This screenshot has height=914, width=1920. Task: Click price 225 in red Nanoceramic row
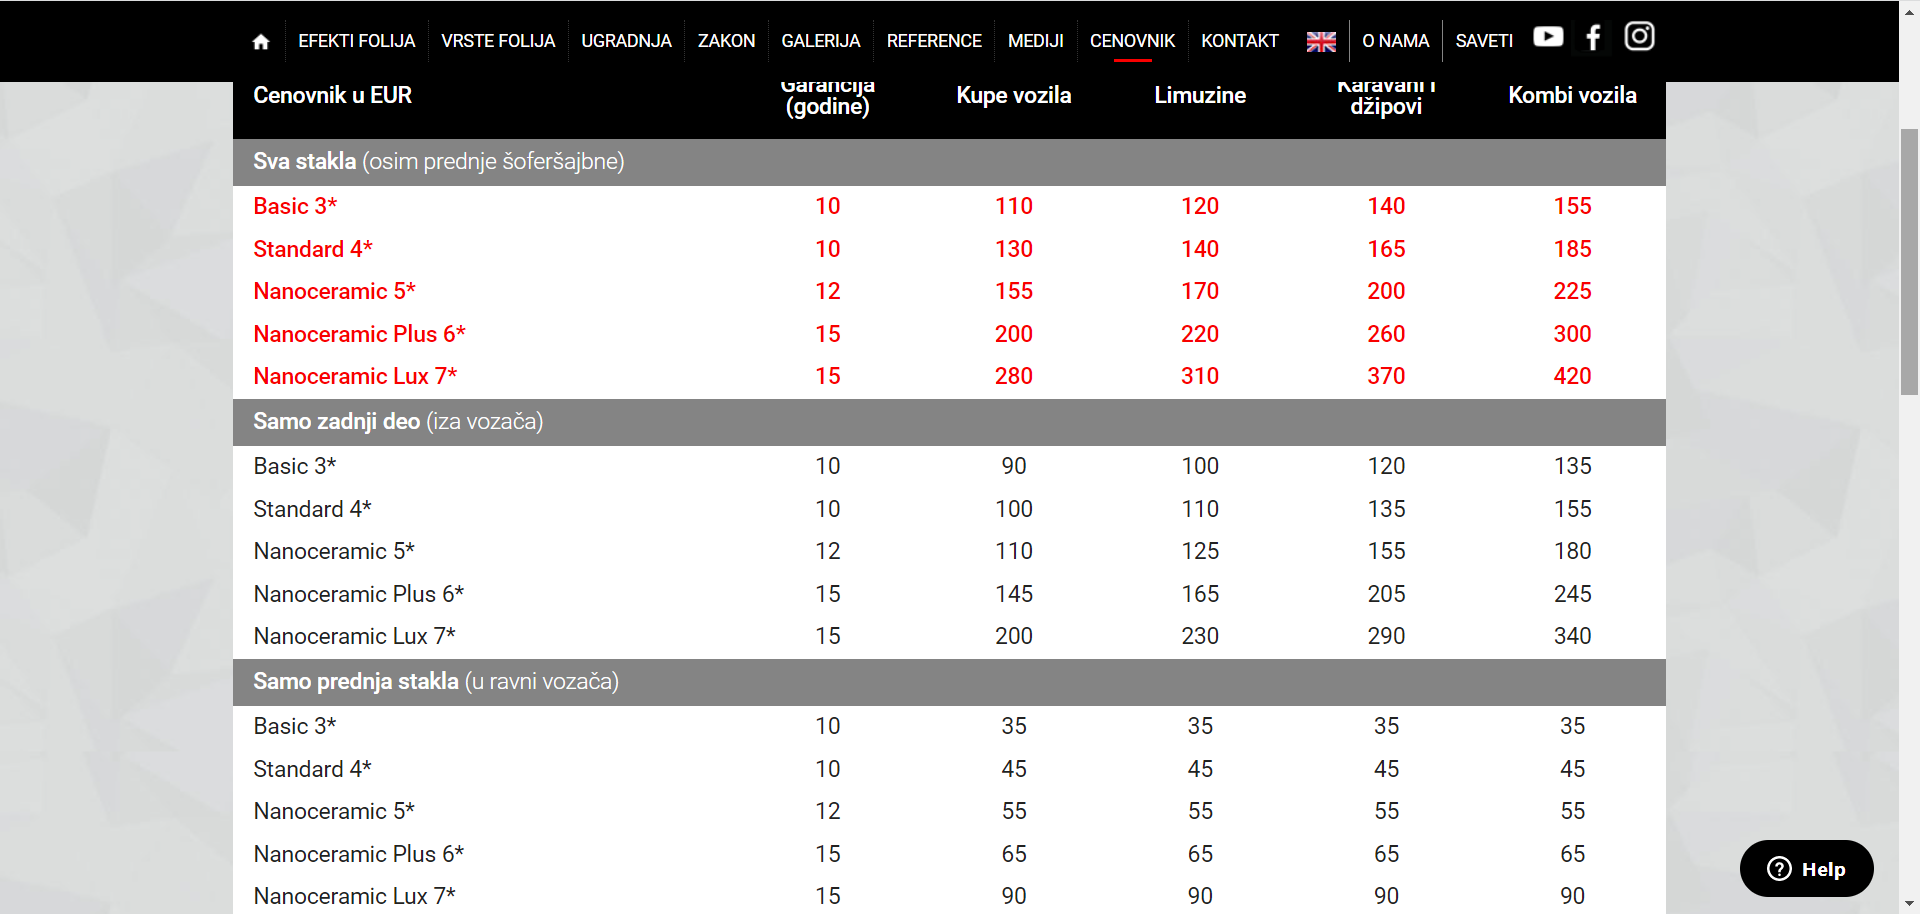coord(1572,291)
